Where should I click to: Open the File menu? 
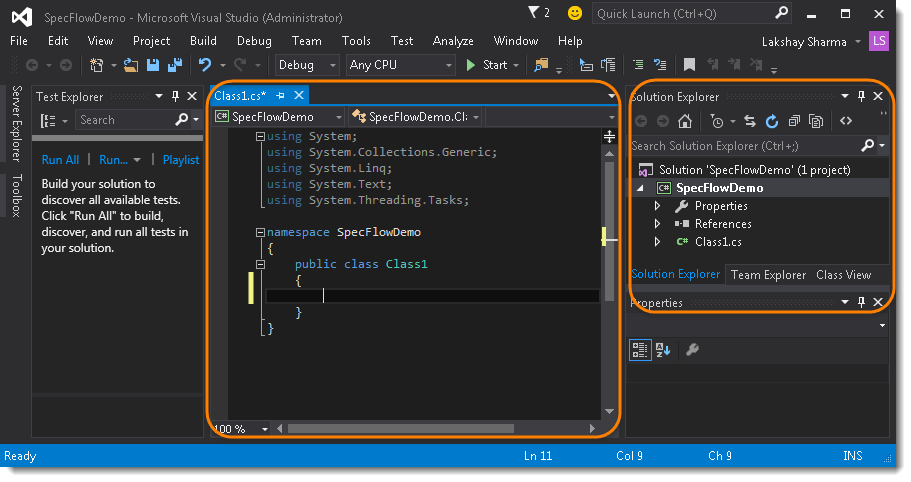point(19,41)
